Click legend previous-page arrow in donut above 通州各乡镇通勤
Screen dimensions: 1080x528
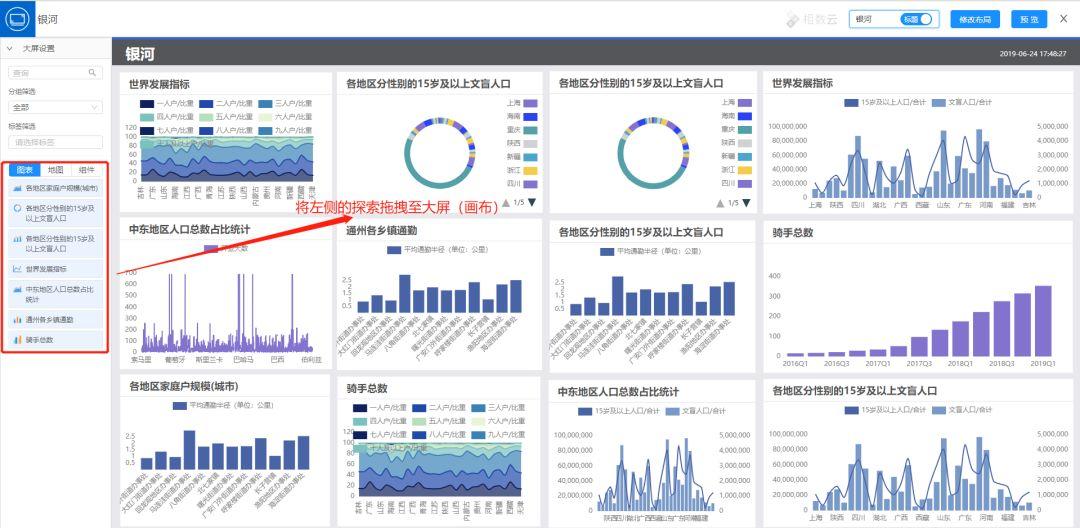pos(506,202)
